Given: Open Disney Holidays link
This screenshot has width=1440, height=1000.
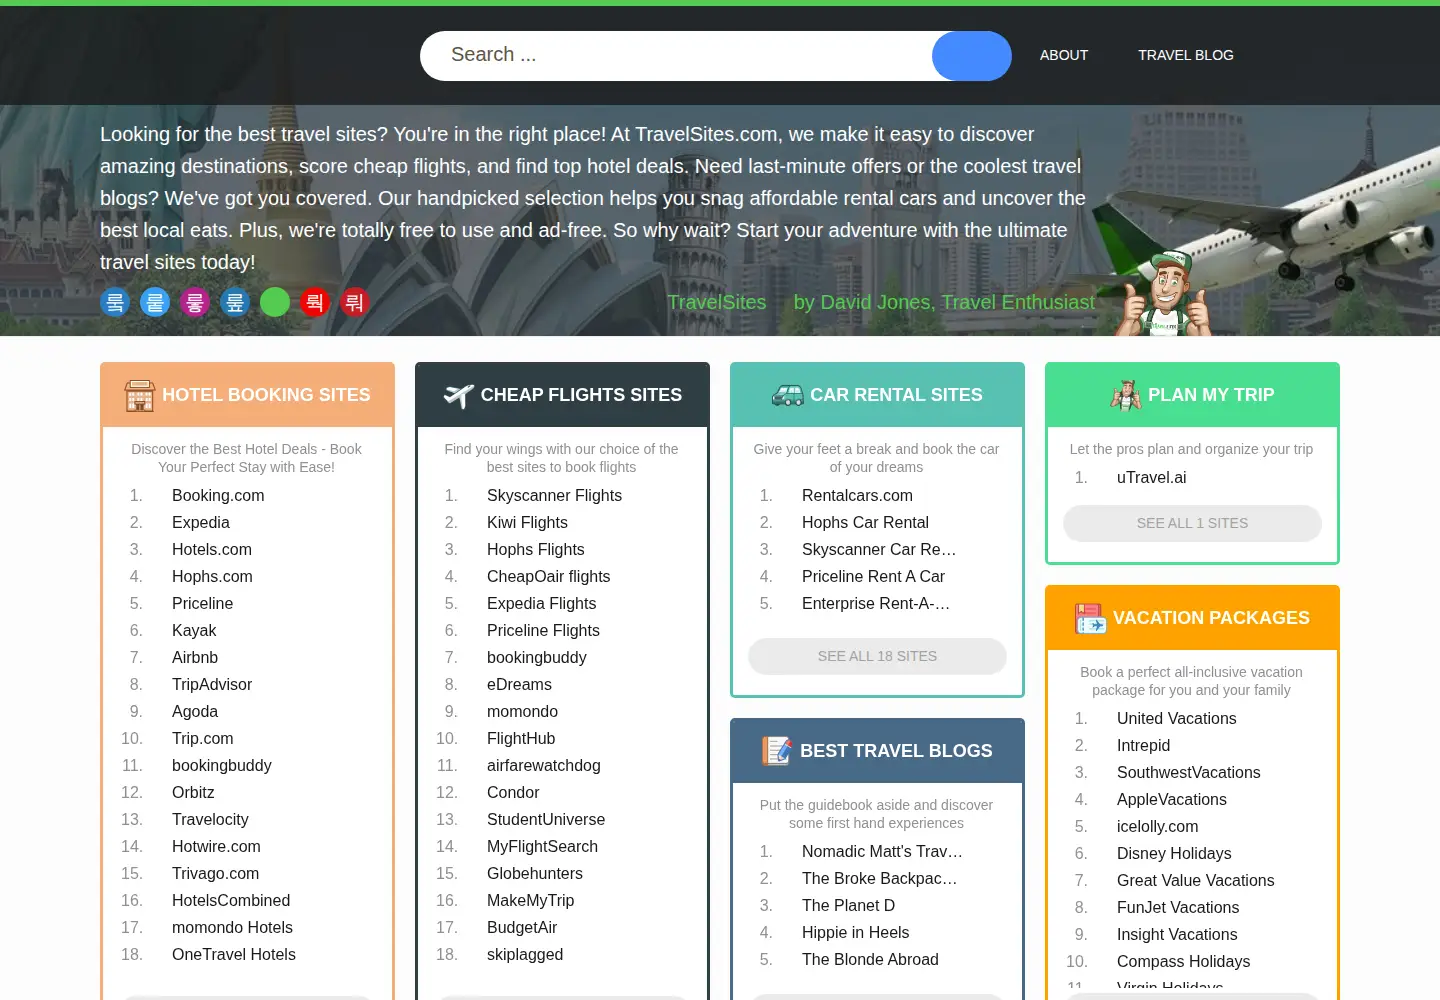Looking at the screenshot, I should point(1174,853).
